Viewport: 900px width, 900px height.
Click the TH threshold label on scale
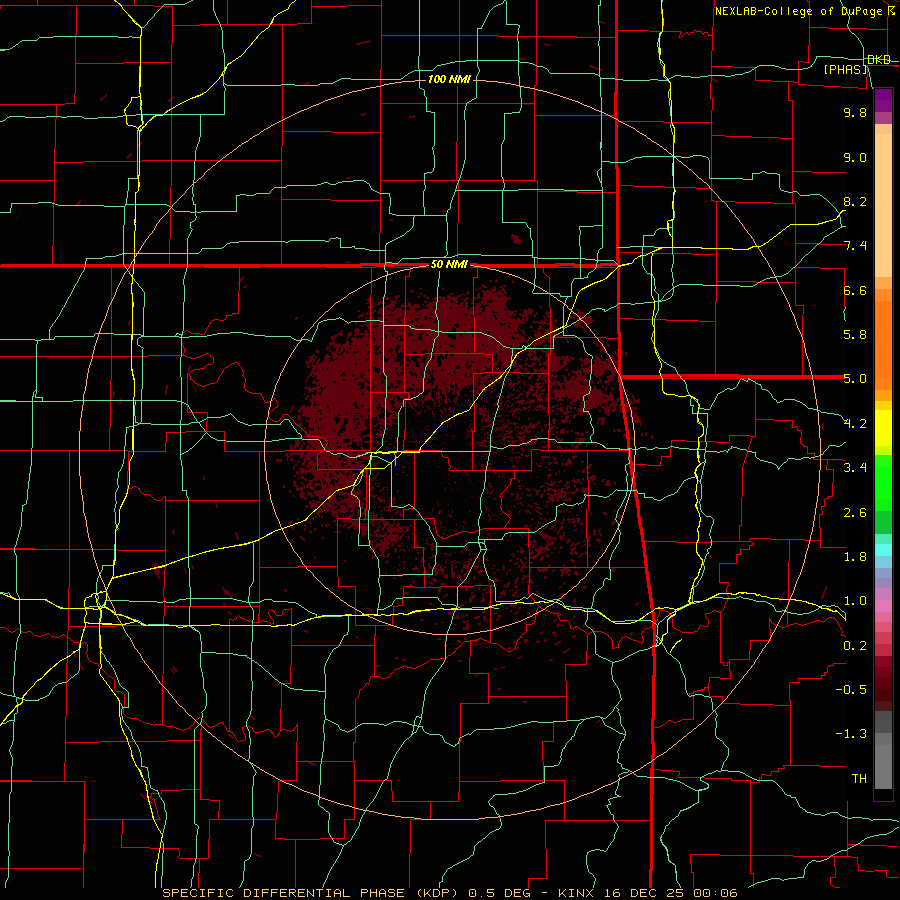click(859, 779)
